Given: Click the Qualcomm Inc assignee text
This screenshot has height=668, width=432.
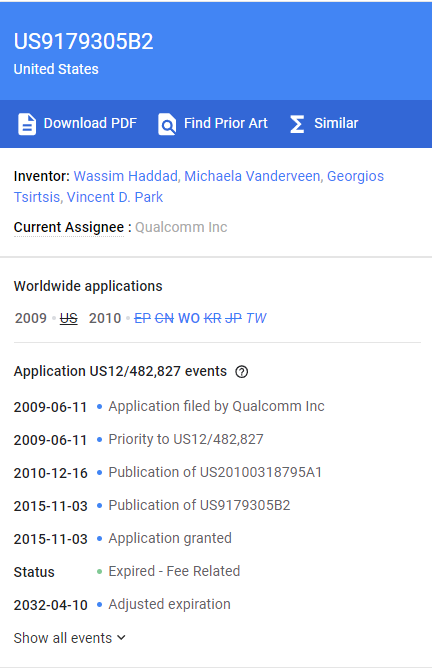Looking at the screenshot, I should click(x=181, y=227).
